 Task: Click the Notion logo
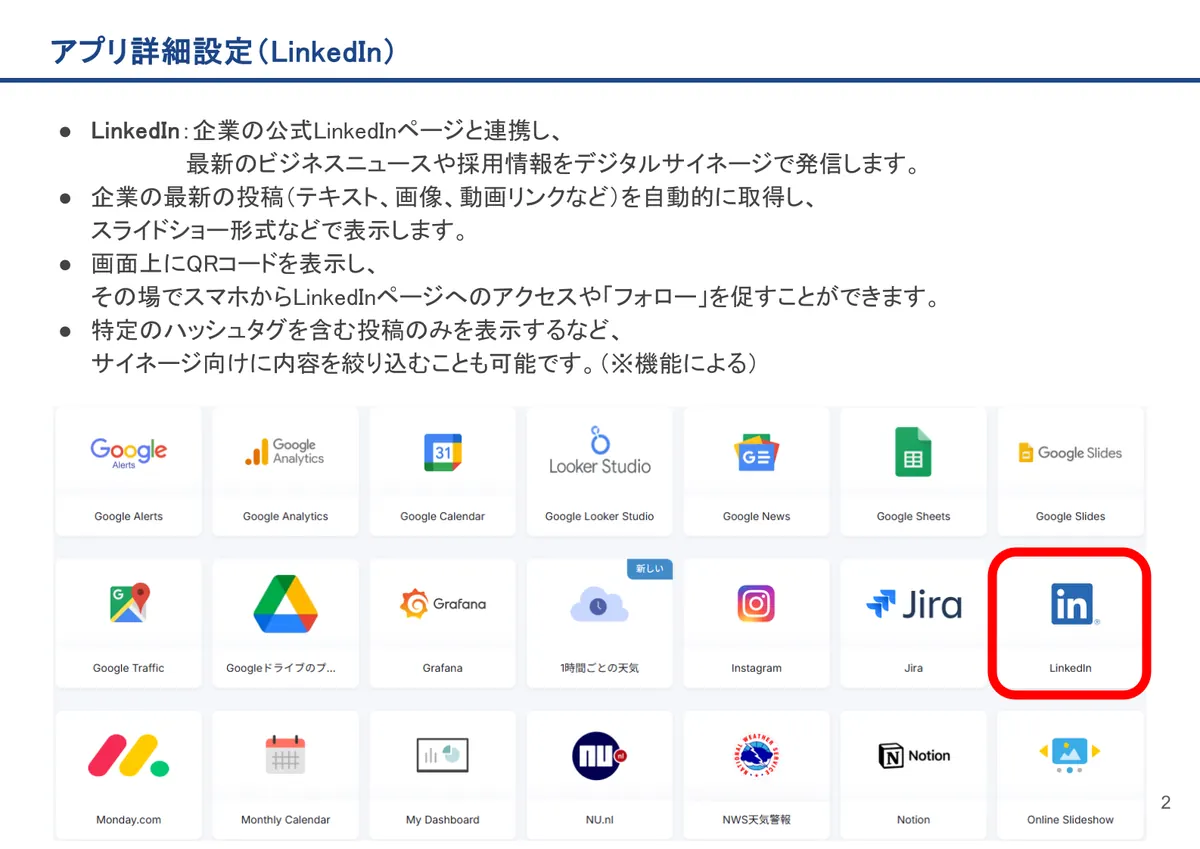(913, 756)
